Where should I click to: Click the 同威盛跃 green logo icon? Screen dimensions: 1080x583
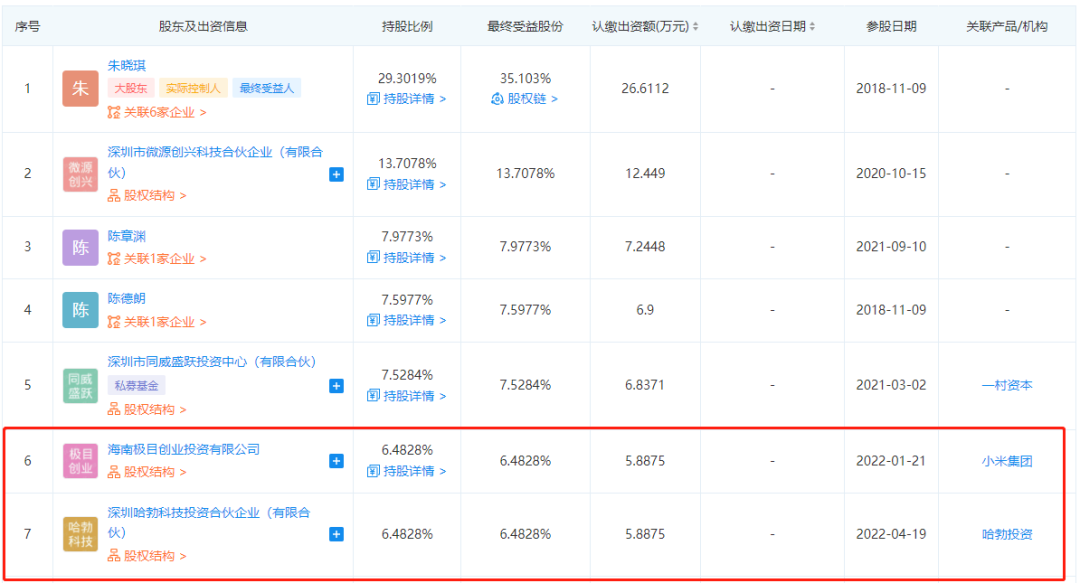click(81, 386)
